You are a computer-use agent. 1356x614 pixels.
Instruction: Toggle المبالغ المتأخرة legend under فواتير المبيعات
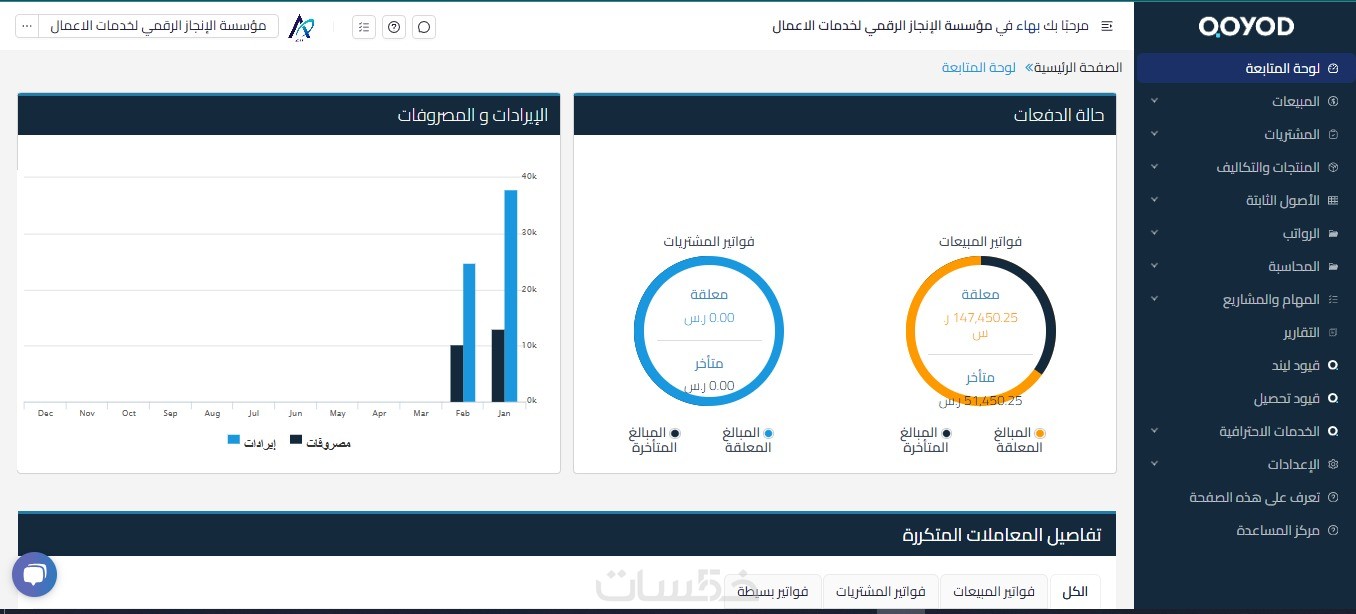[926, 440]
